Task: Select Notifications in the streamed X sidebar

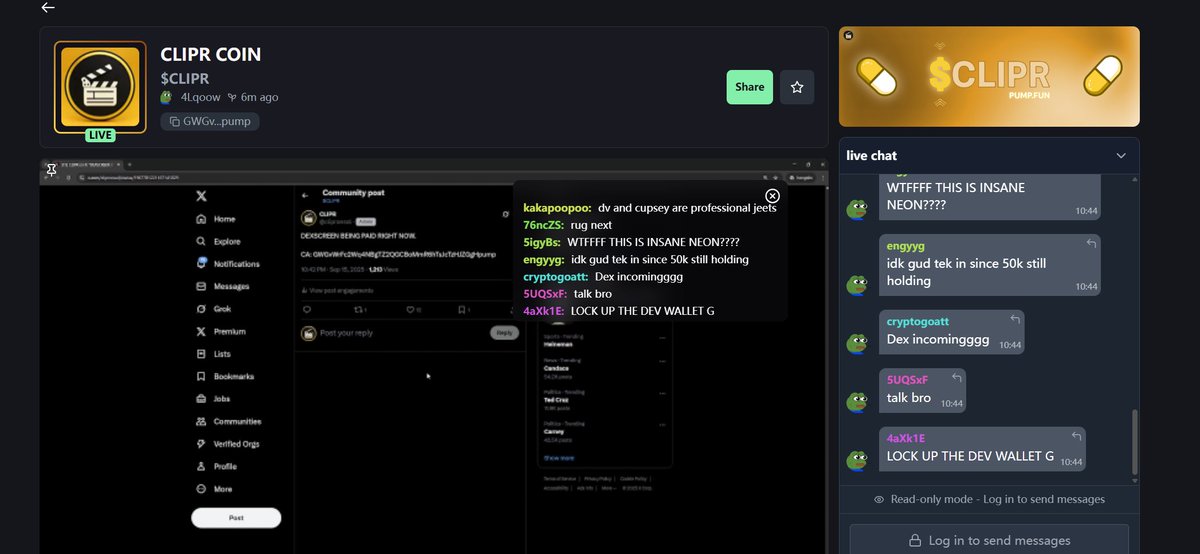Action: pyautogui.click(x=228, y=264)
